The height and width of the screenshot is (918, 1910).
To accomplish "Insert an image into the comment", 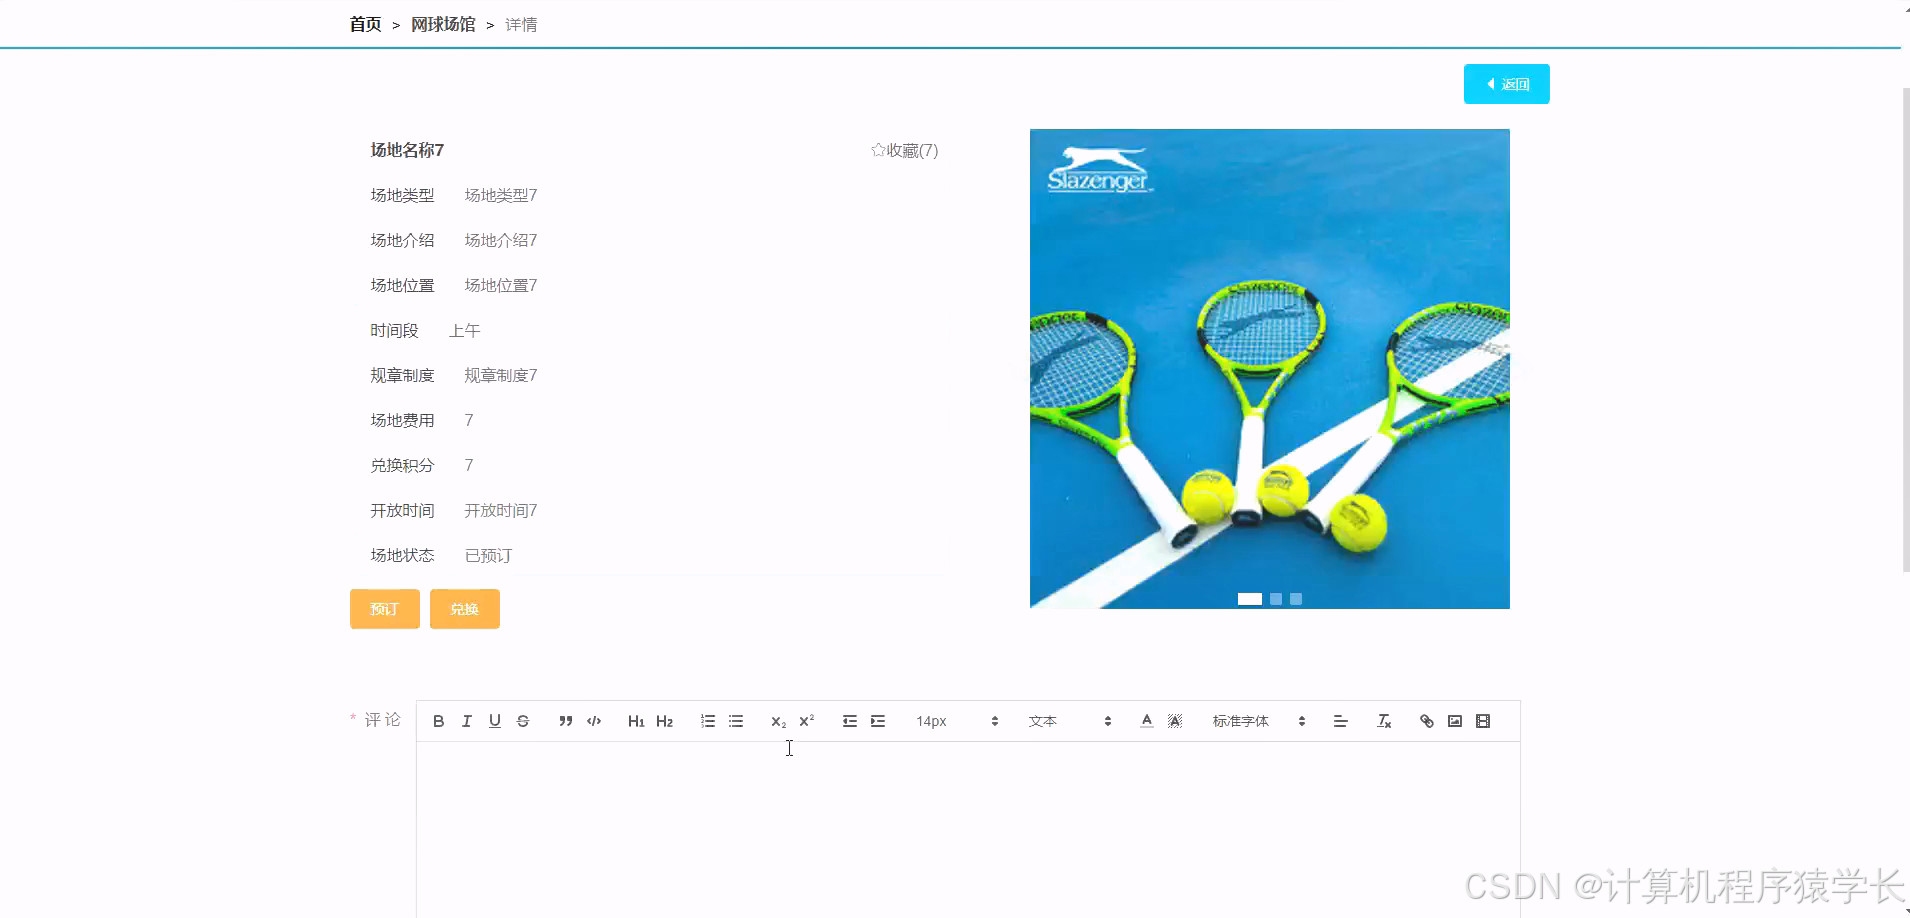I will tap(1455, 721).
